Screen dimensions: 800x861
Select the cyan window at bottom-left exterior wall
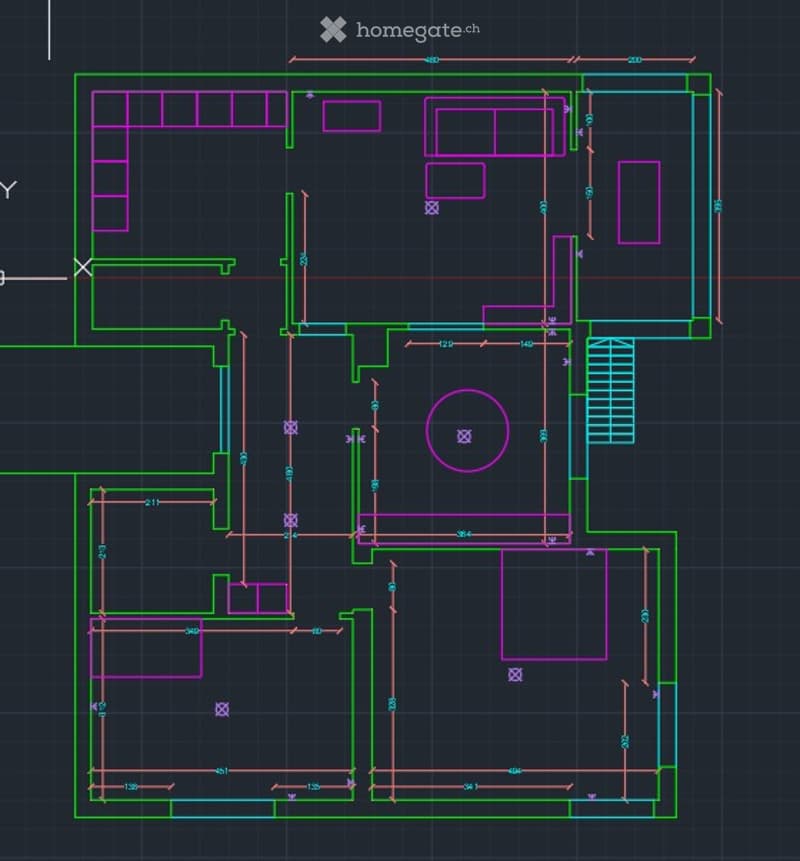pos(222,809)
